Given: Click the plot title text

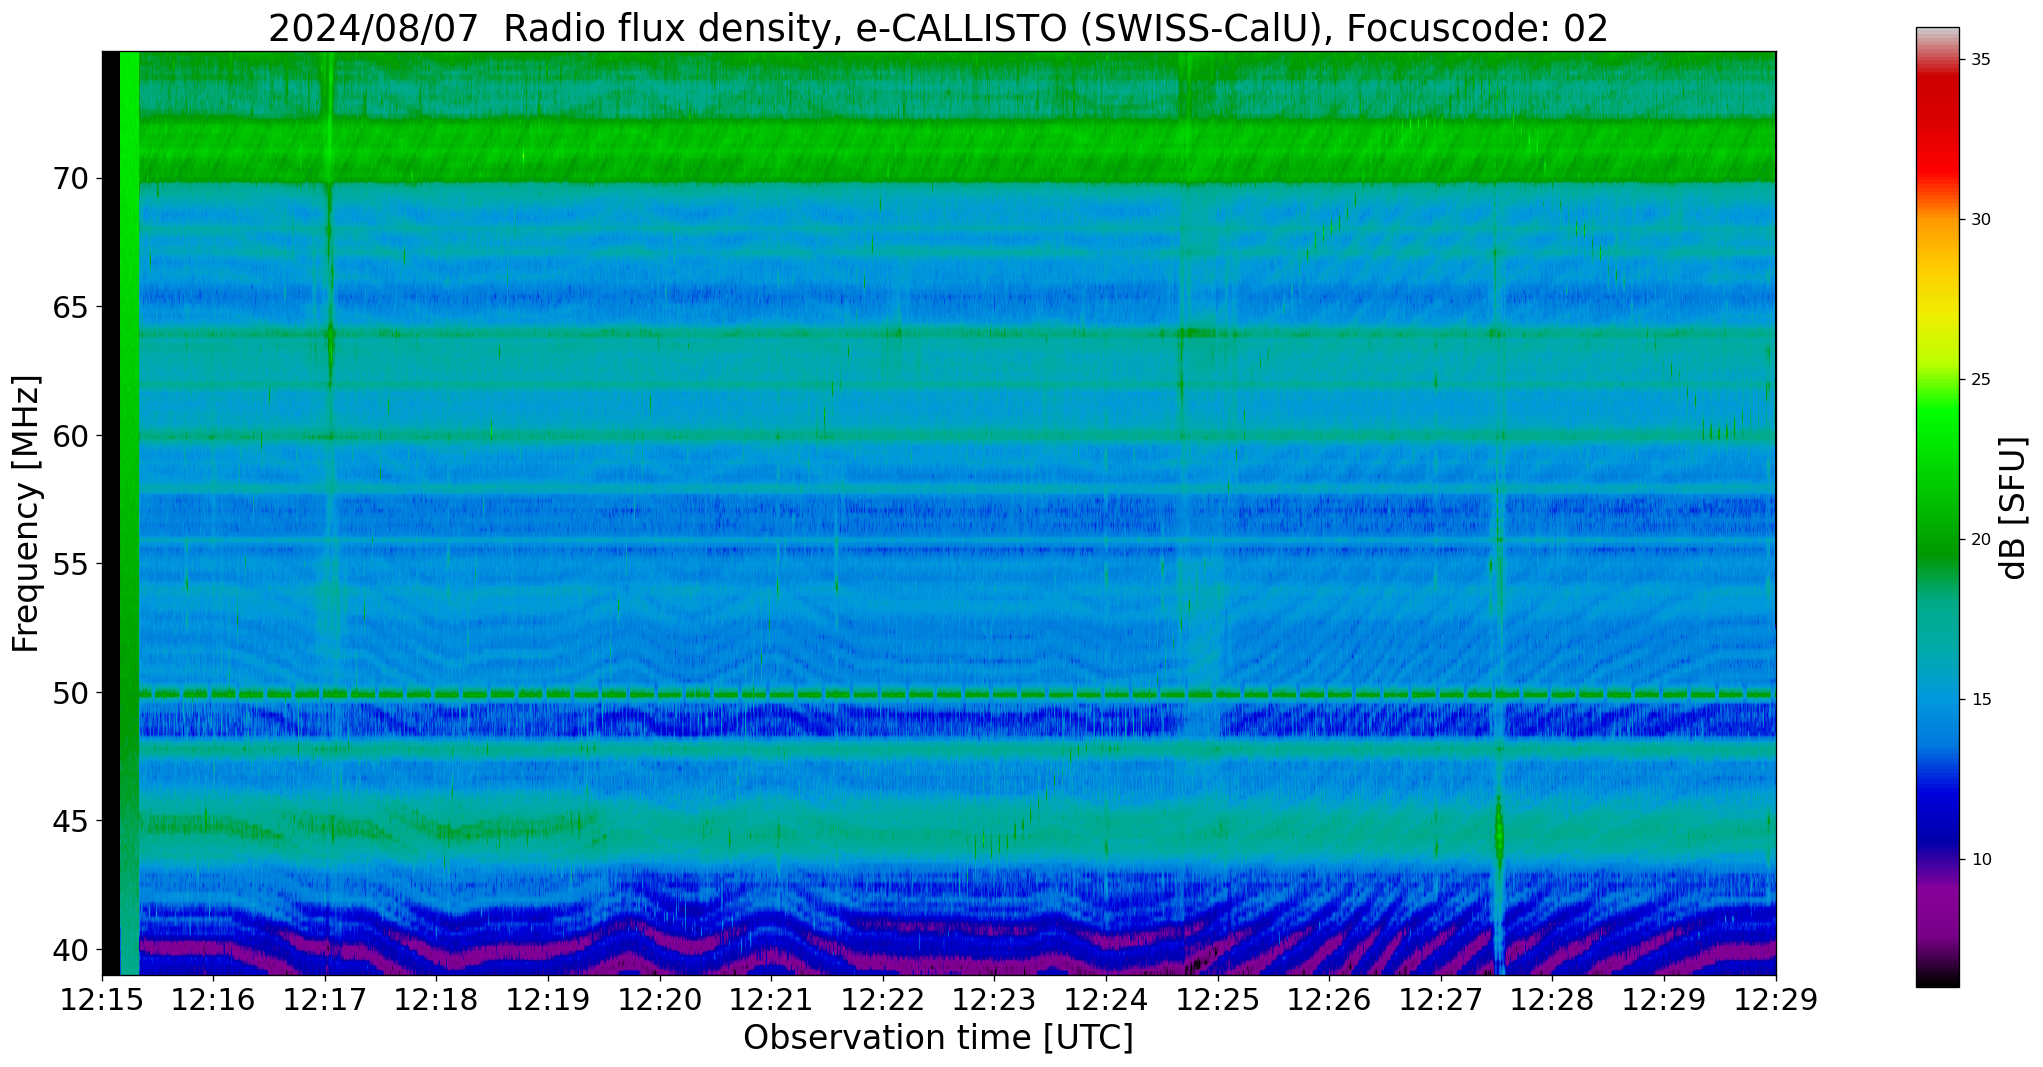Looking at the screenshot, I should 938,28.
